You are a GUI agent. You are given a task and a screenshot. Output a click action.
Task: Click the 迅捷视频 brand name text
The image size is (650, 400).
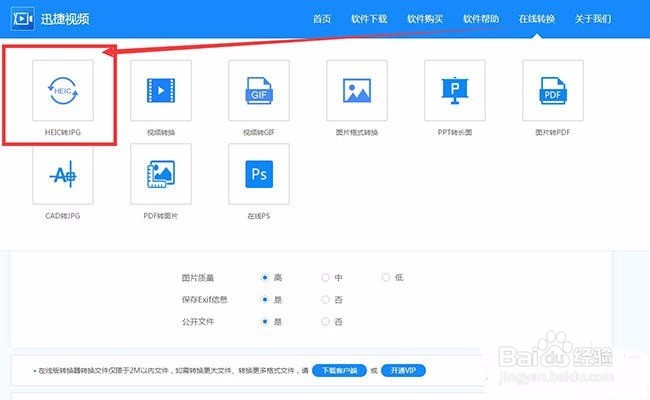(65, 19)
